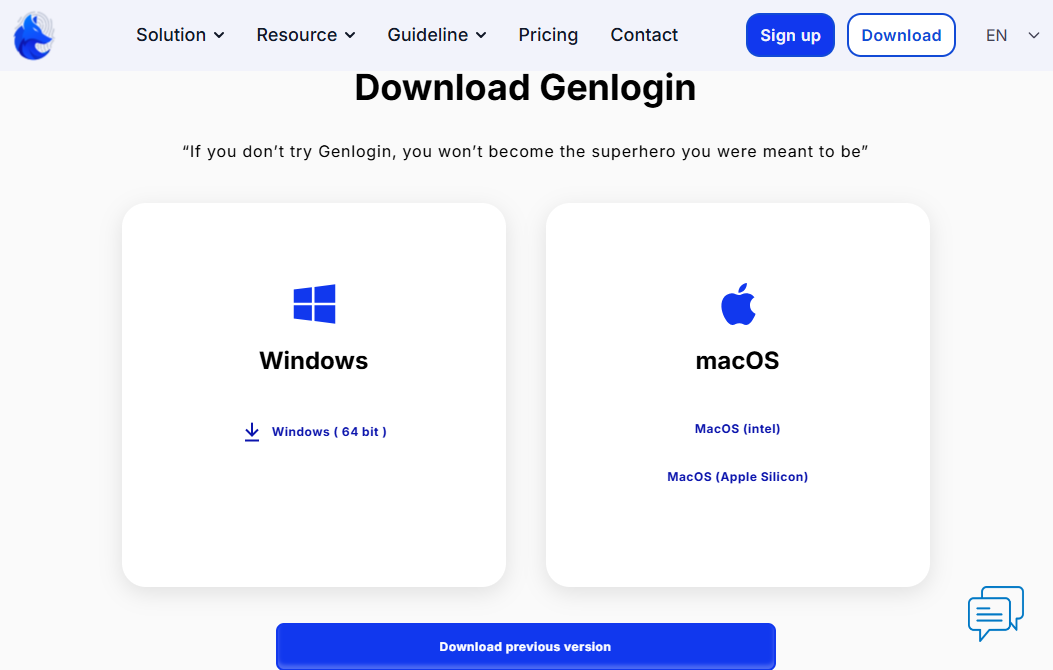The image size is (1053, 670).
Task: Open the chat support widget
Action: coord(995,613)
